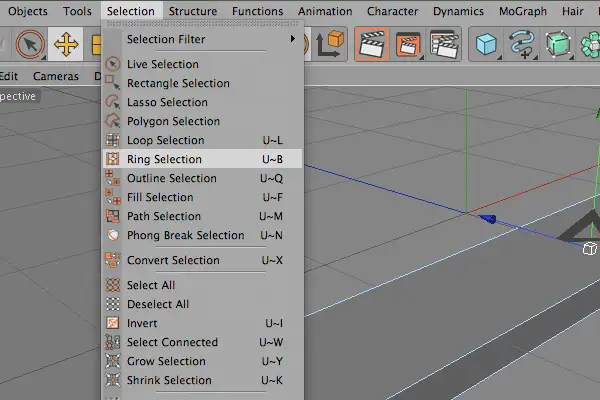Click the Invert selection icon

(x=112, y=323)
